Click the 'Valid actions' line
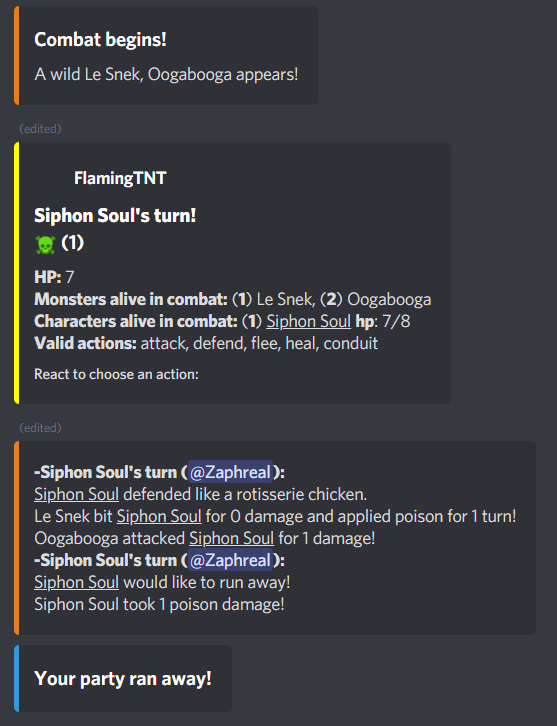Viewport: 557px width, 726px height. (x=206, y=344)
